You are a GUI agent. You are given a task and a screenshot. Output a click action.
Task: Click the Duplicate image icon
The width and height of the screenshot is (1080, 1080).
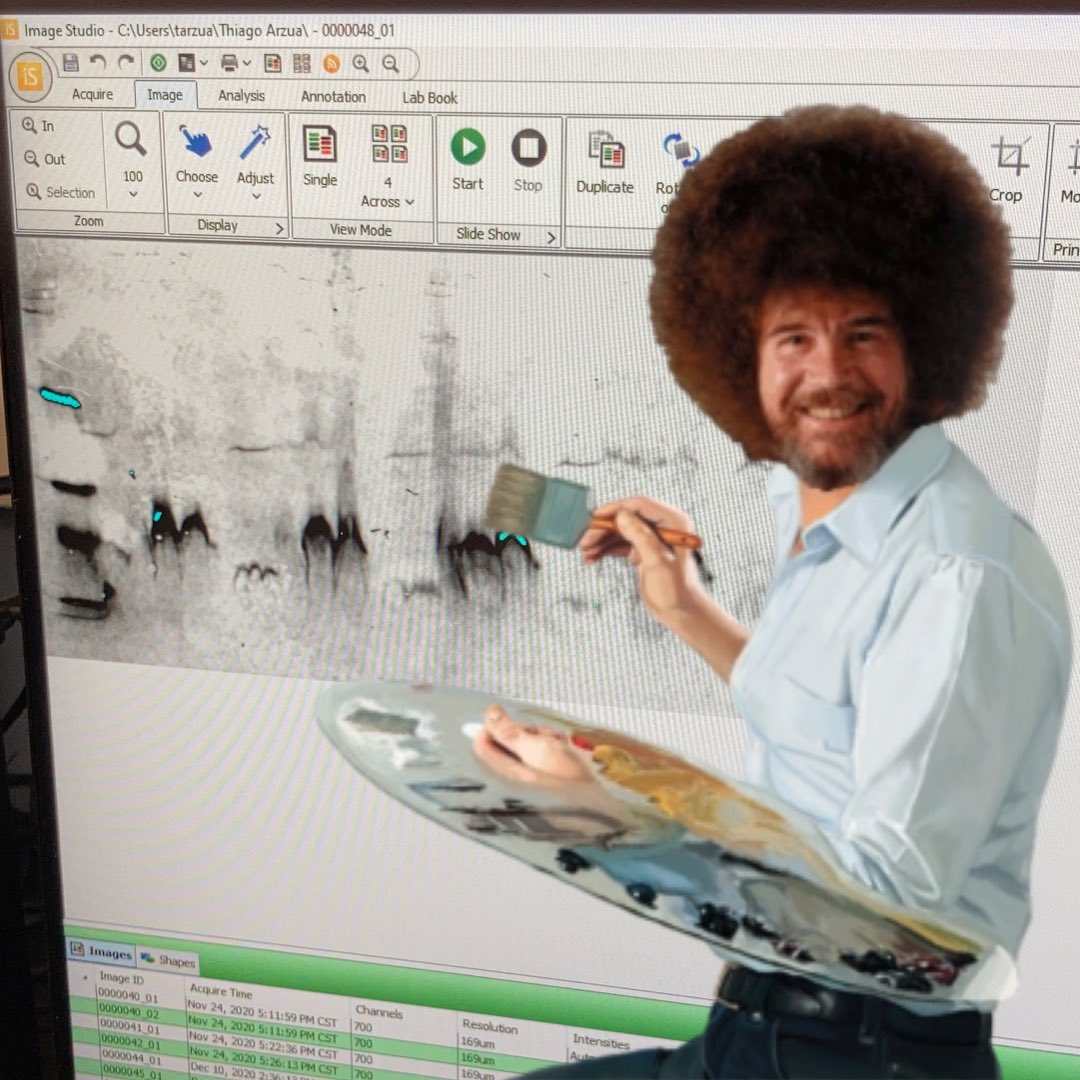click(606, 150)
